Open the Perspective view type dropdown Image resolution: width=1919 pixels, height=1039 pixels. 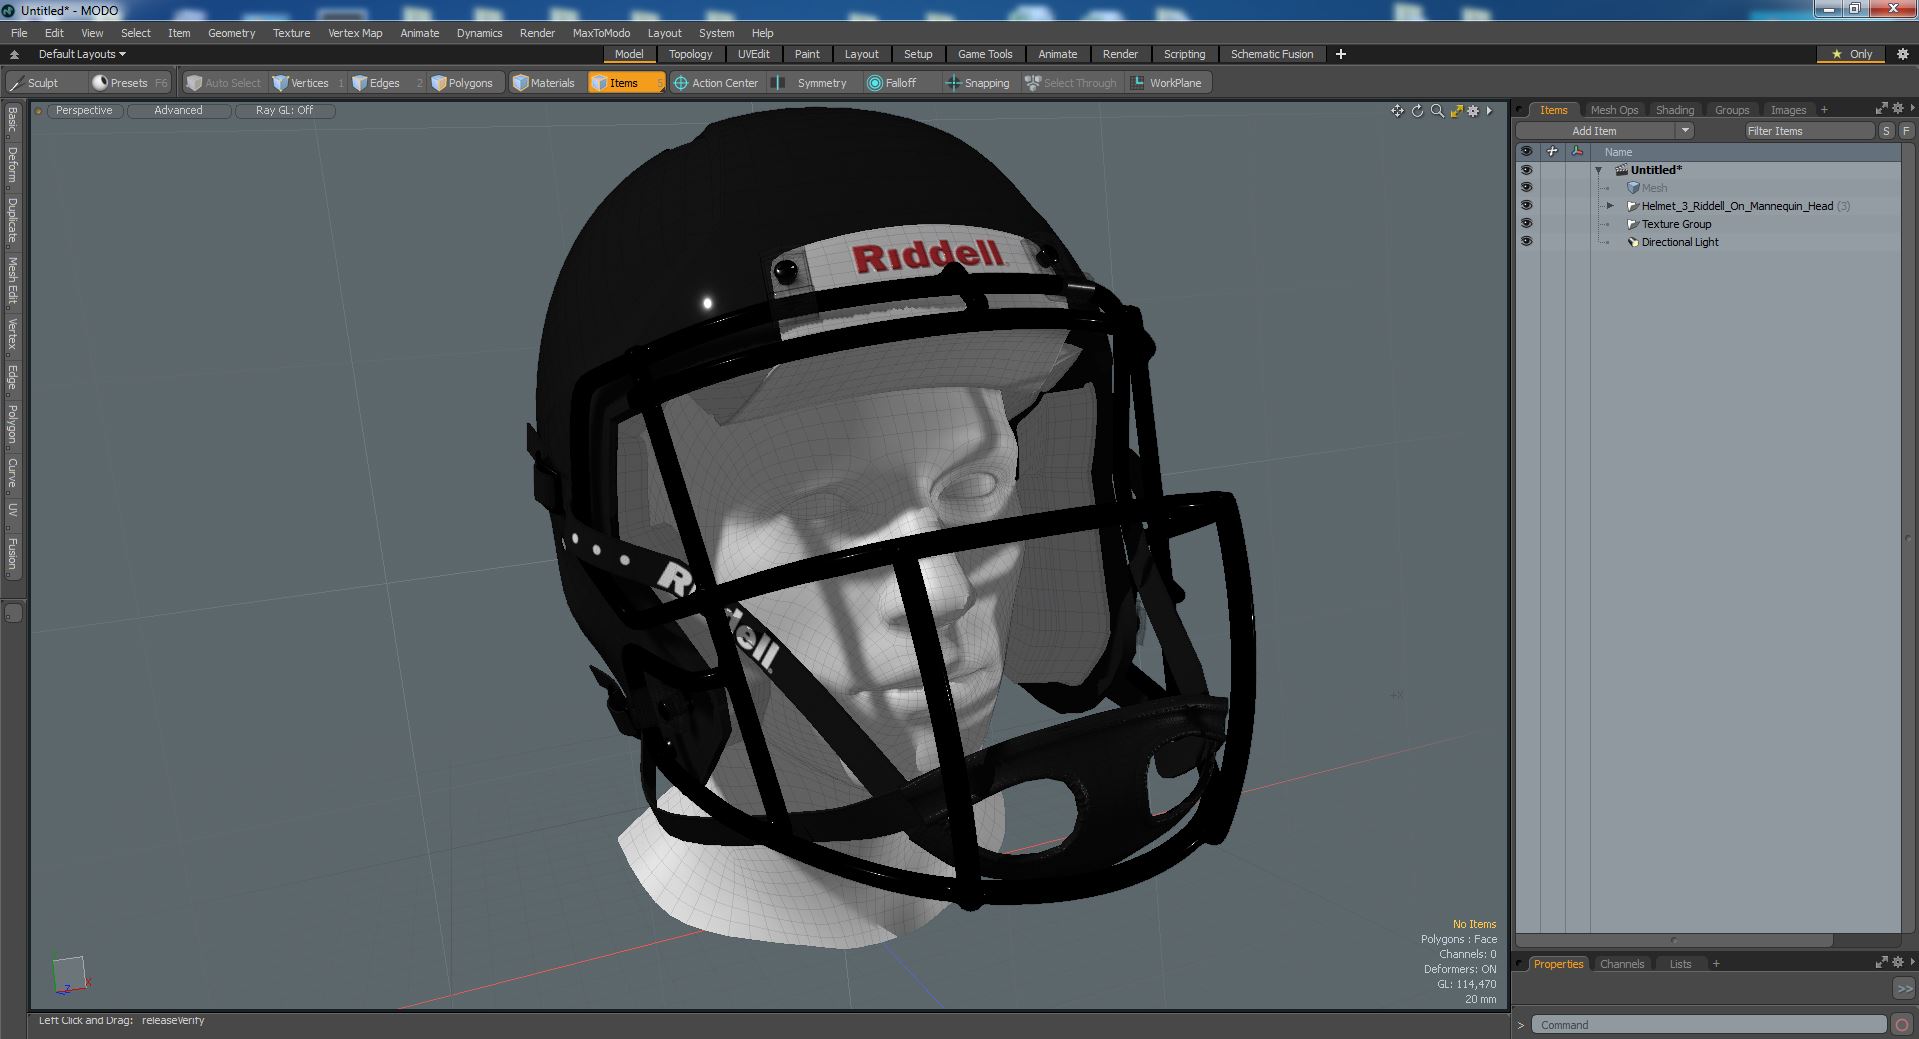coord(84,111)
